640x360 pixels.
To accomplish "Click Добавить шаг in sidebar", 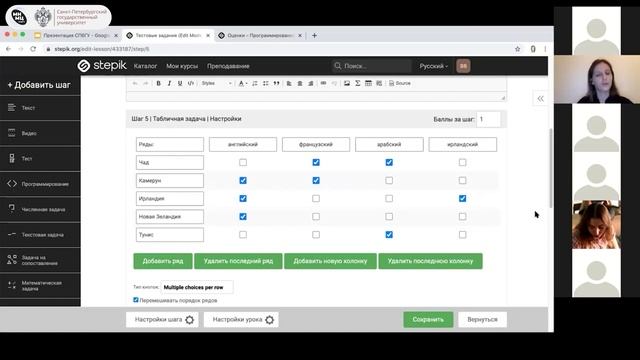I will [39, 85].
